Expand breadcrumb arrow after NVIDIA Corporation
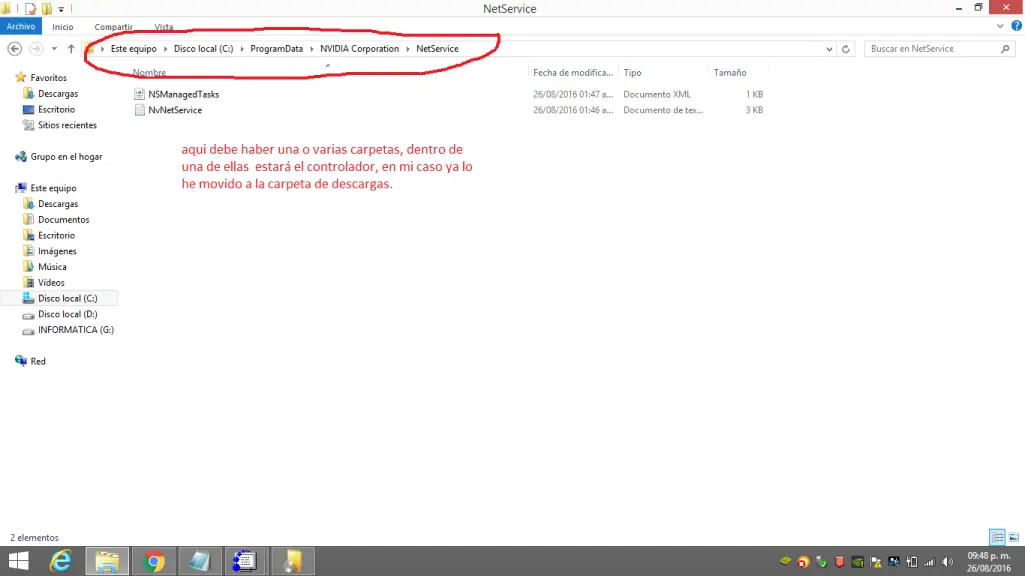Image resolution: width=1025 pixels, height=576 pixels. point(408,49)
